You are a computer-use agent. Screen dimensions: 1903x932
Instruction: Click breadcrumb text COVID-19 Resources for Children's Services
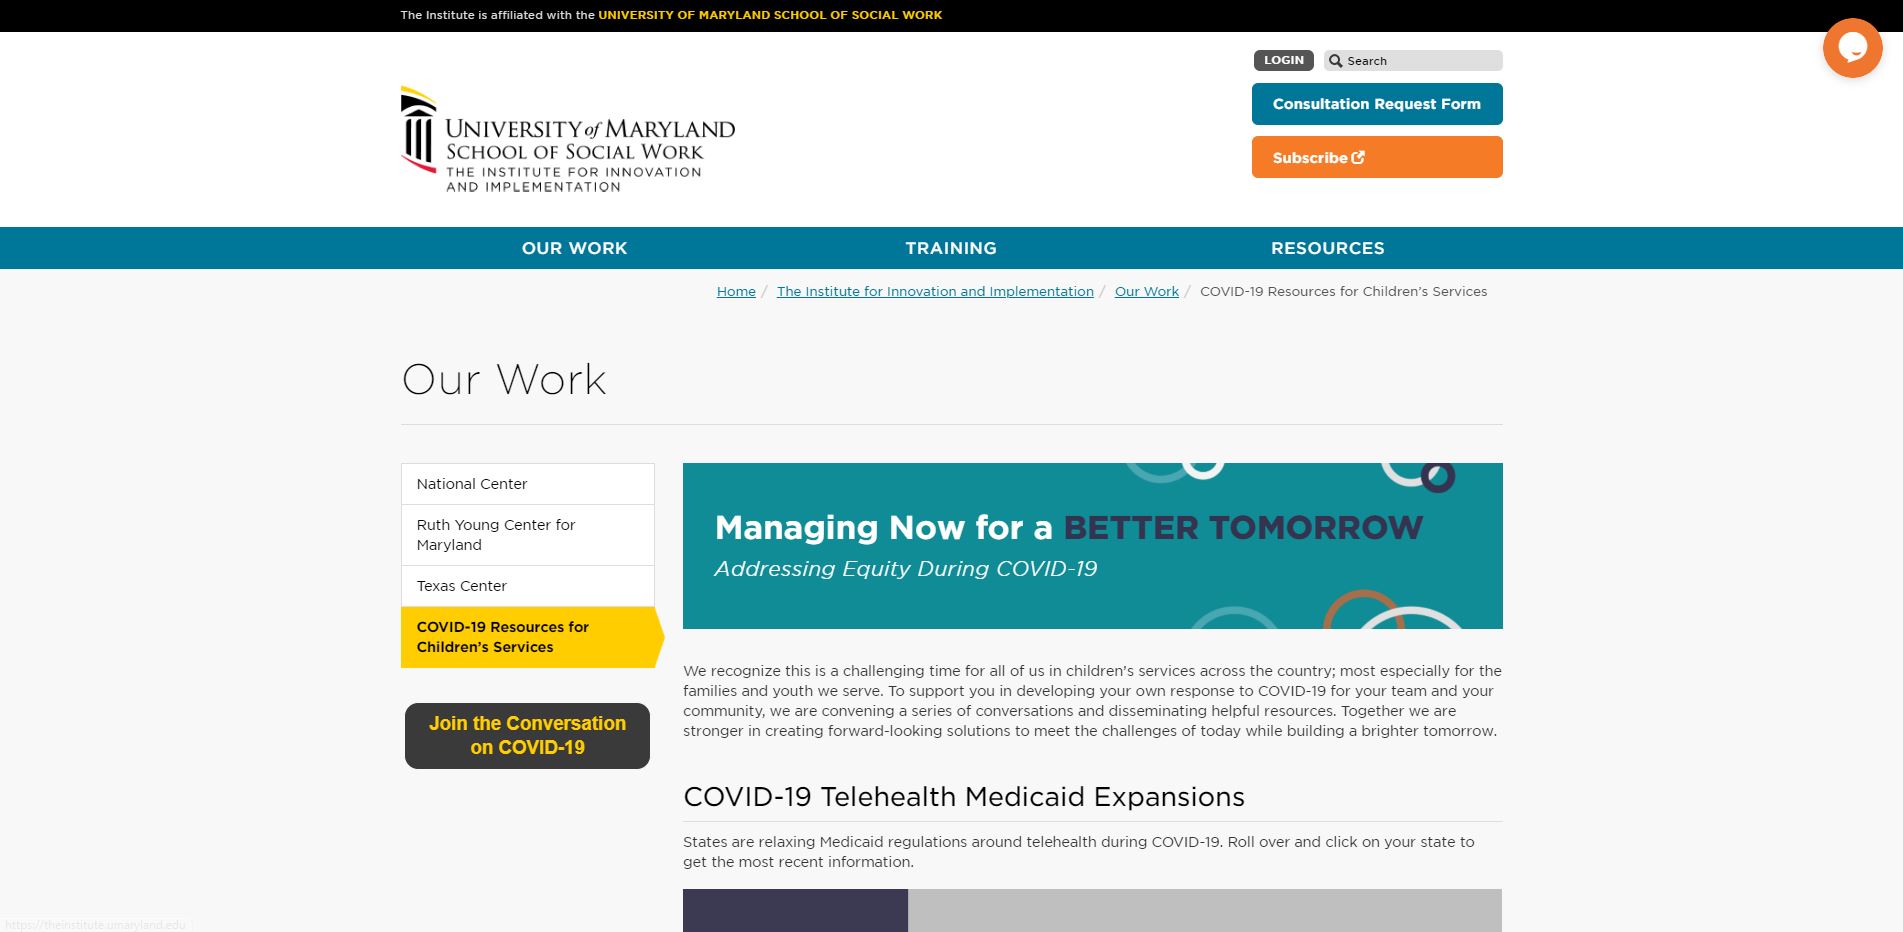click(x=1343, y=291)
